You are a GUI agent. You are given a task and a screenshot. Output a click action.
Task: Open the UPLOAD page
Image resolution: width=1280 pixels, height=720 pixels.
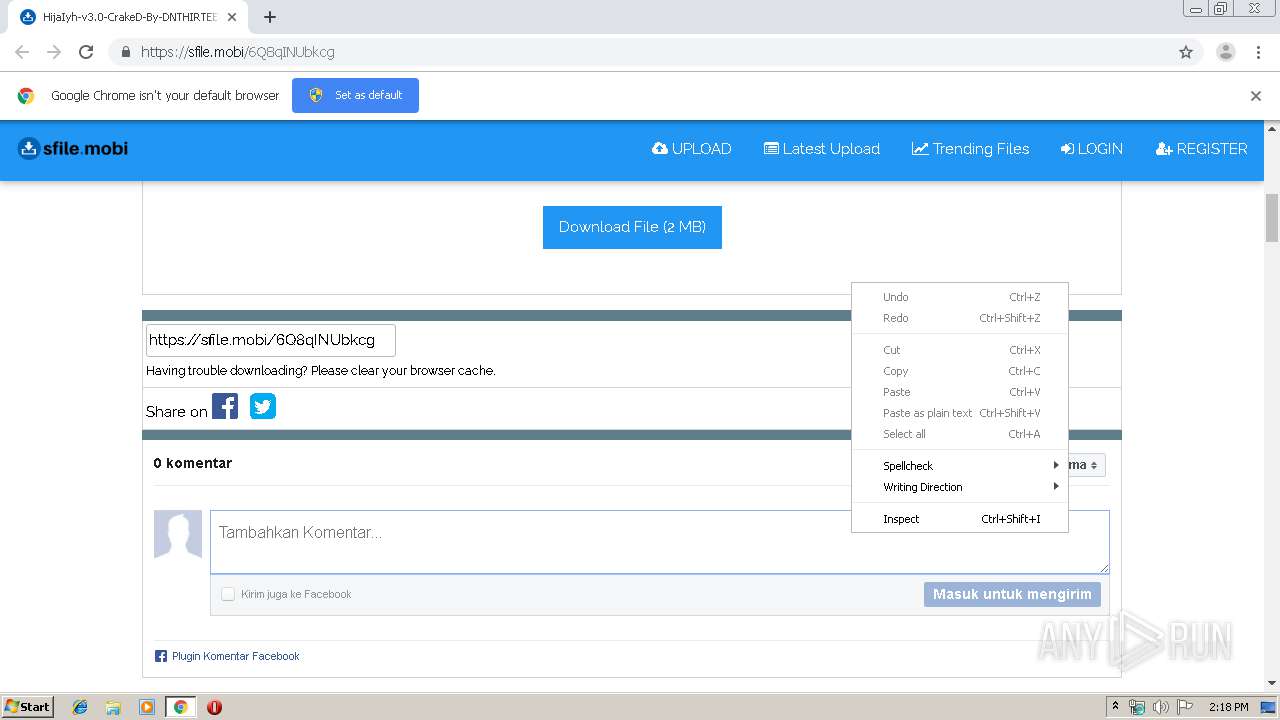tap(691, 149)
